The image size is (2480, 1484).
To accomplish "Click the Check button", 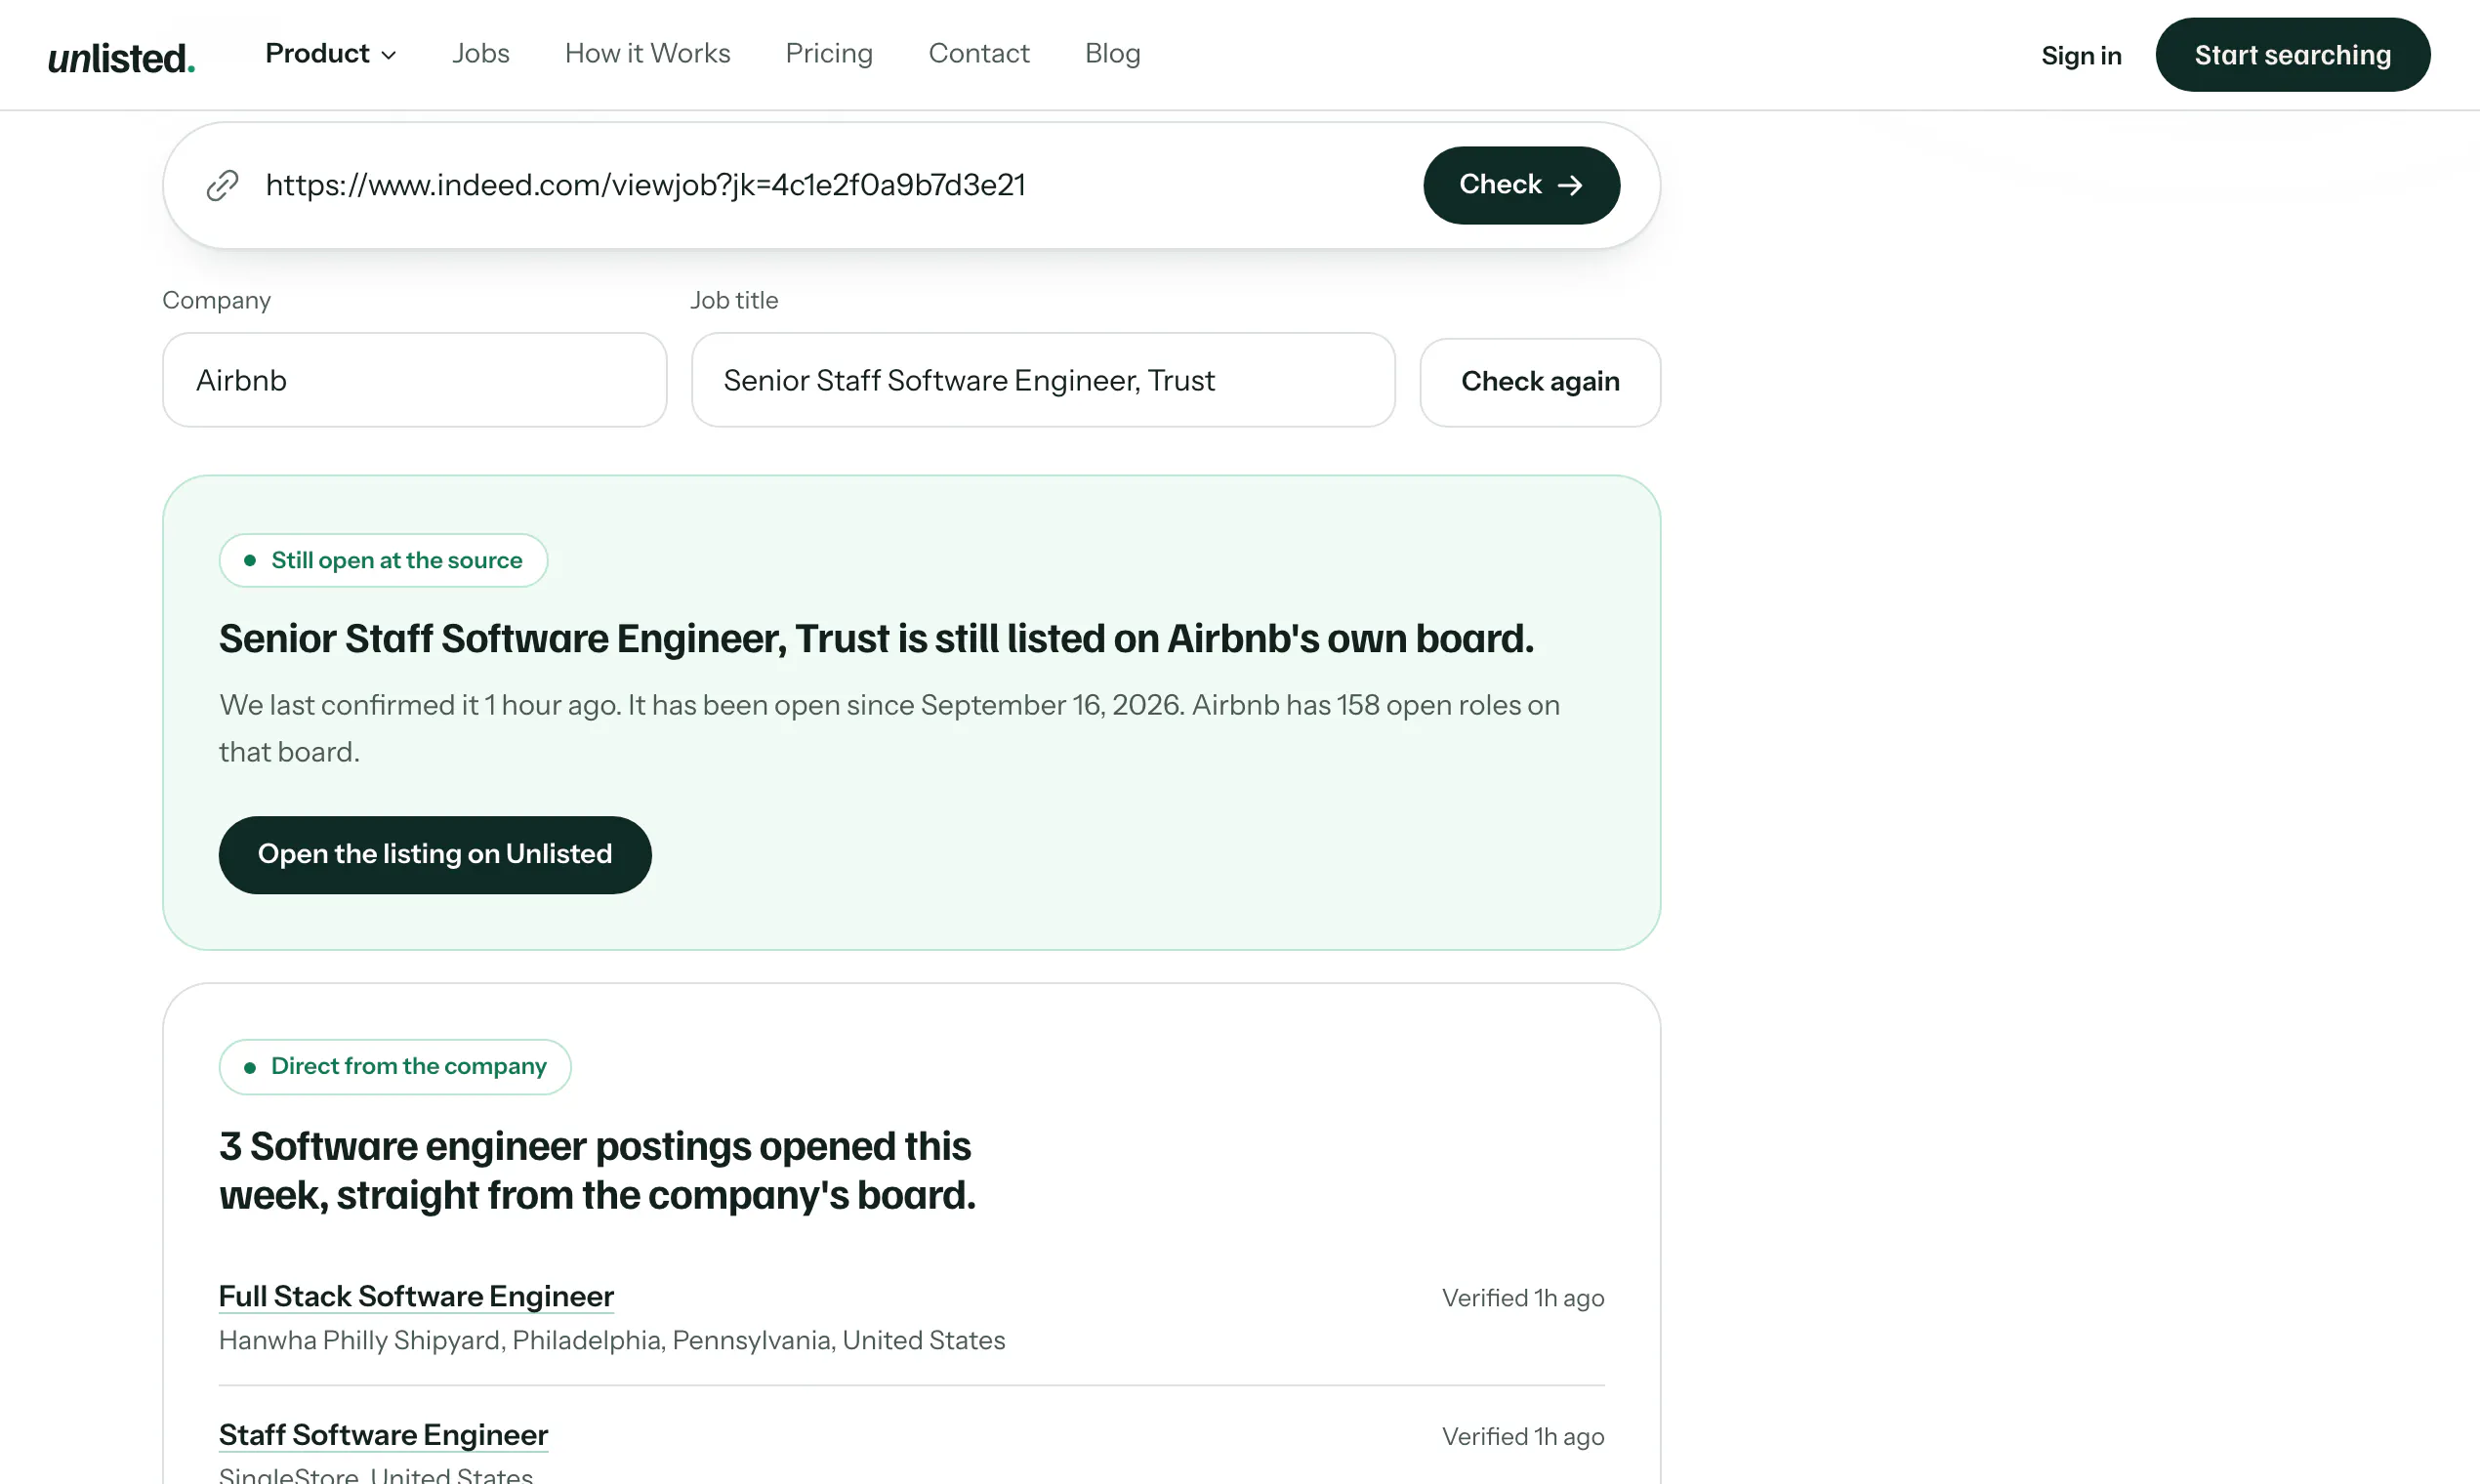I will (x=1520, y=185).
